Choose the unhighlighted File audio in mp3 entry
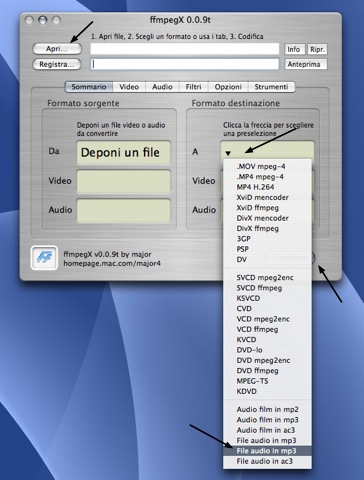Screen dimensions: 364x480 click(x=267, y=440)
